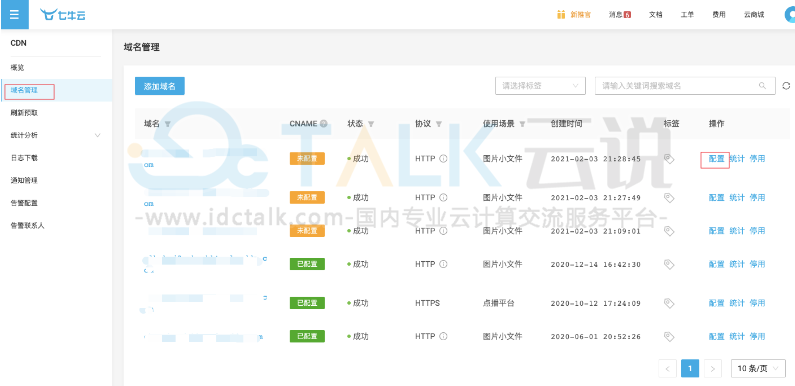
Task: Open 费用 in the top bar
Action: point(718,15)
